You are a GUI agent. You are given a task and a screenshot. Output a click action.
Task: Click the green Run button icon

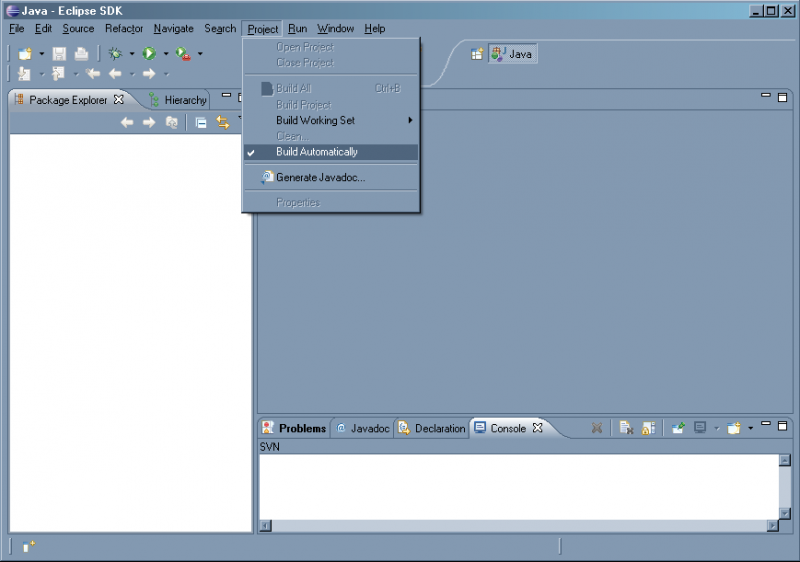pos(149,54)
